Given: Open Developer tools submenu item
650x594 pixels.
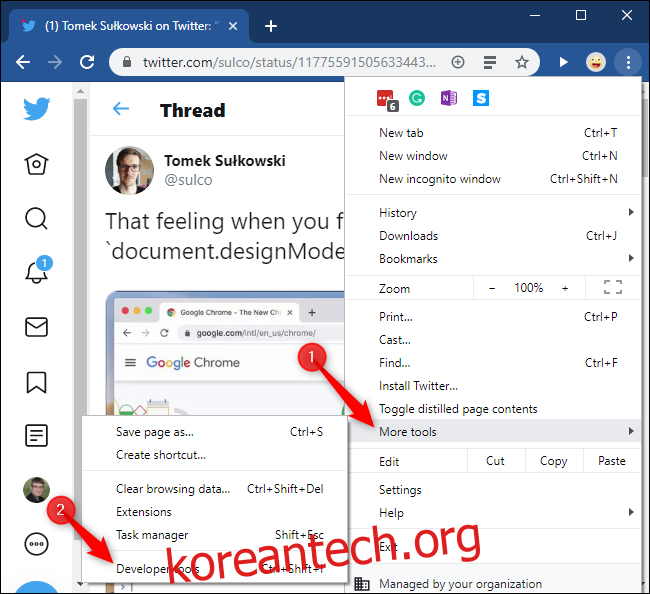Looking at the screenshot, I should tap(214, 569).
